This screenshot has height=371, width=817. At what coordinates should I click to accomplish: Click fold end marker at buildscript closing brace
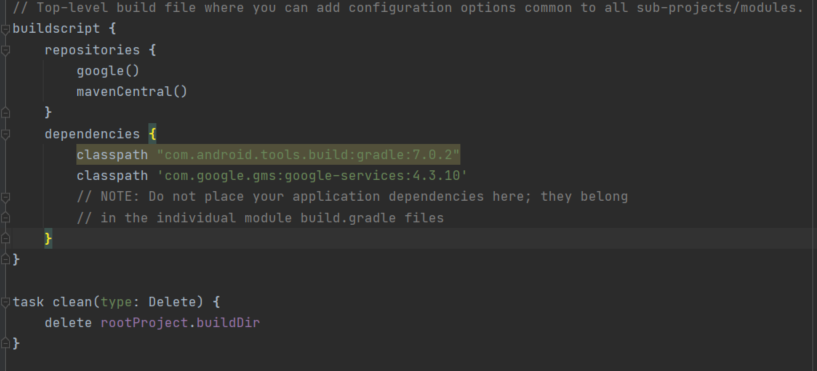point(5,259)
